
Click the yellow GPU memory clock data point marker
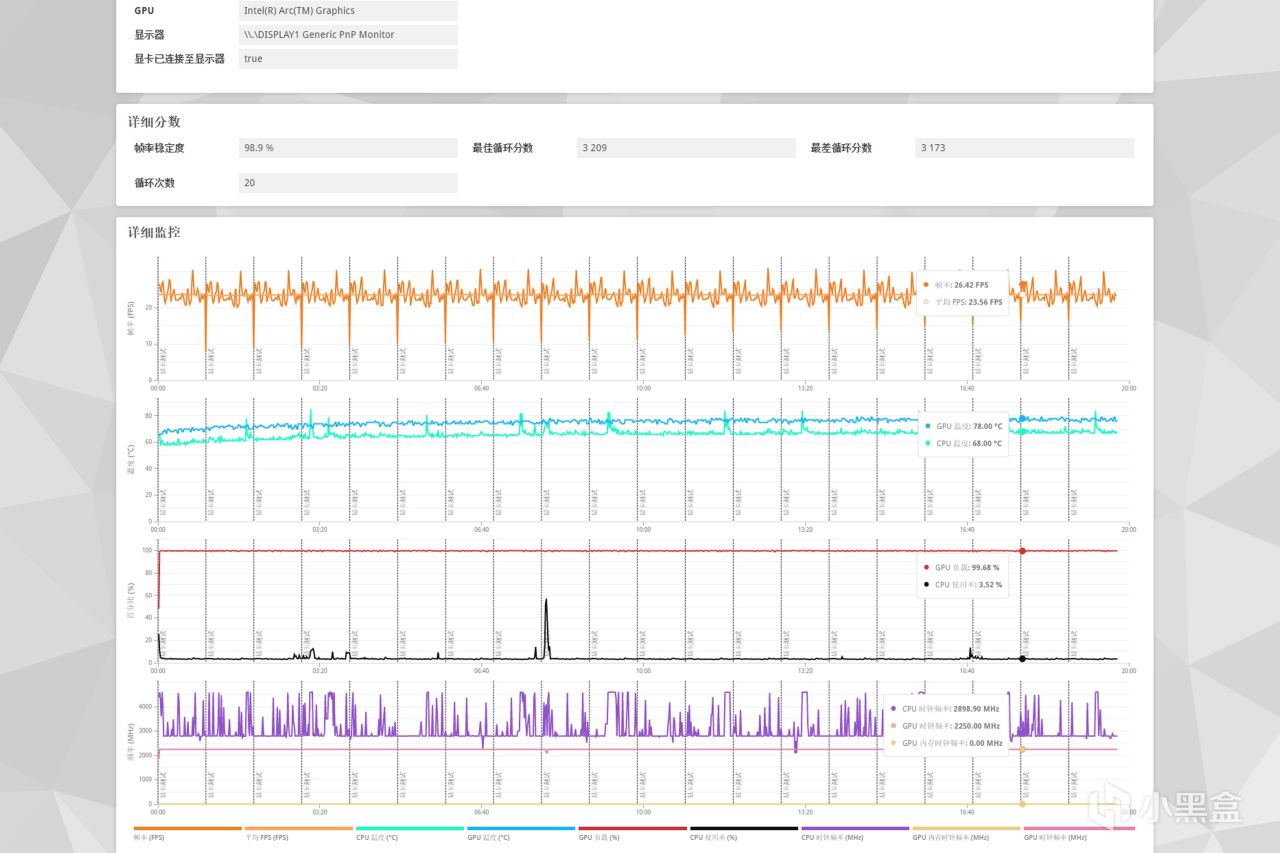coord(1022,804)
